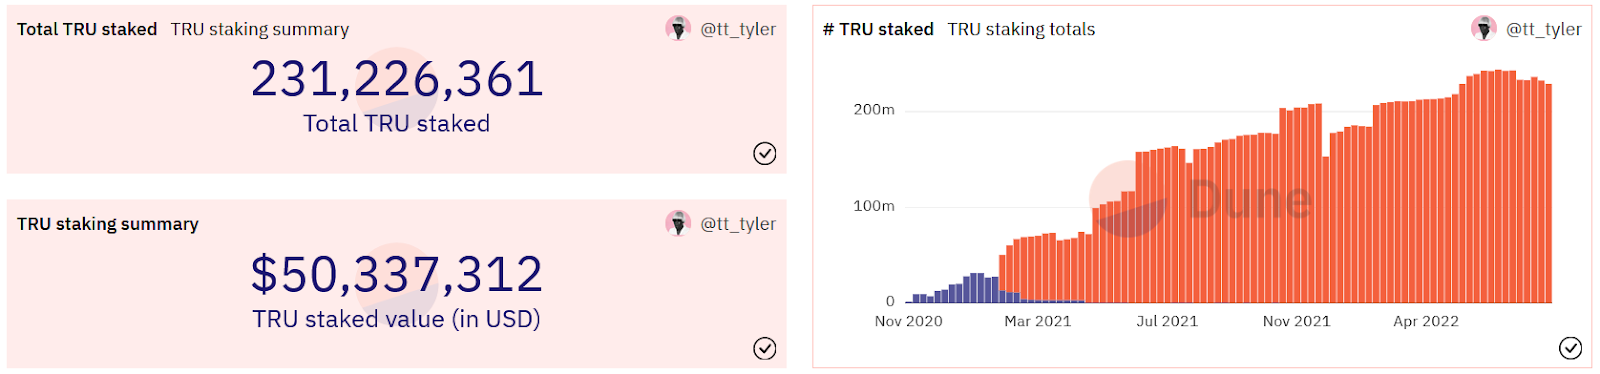Viewport: 1600px width, 374px height.
Task: Visit @tt_tyler profile link on USD value card
Action: coord(738,224)
